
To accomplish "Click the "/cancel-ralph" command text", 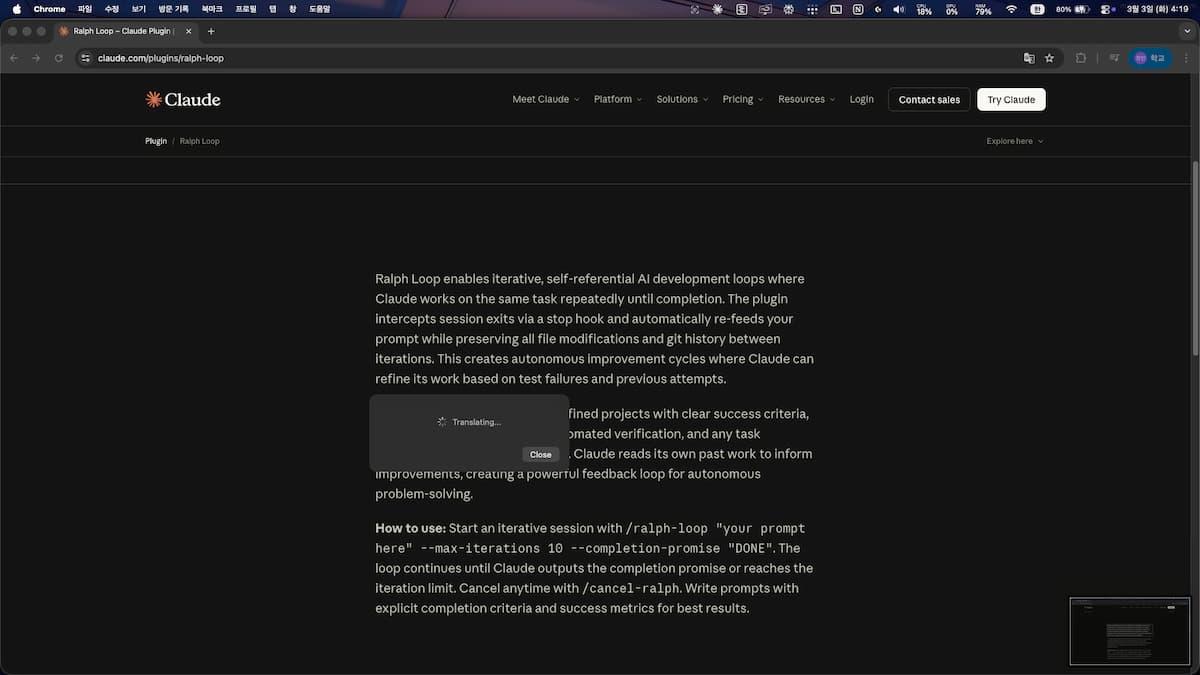I will coord(631,588).
